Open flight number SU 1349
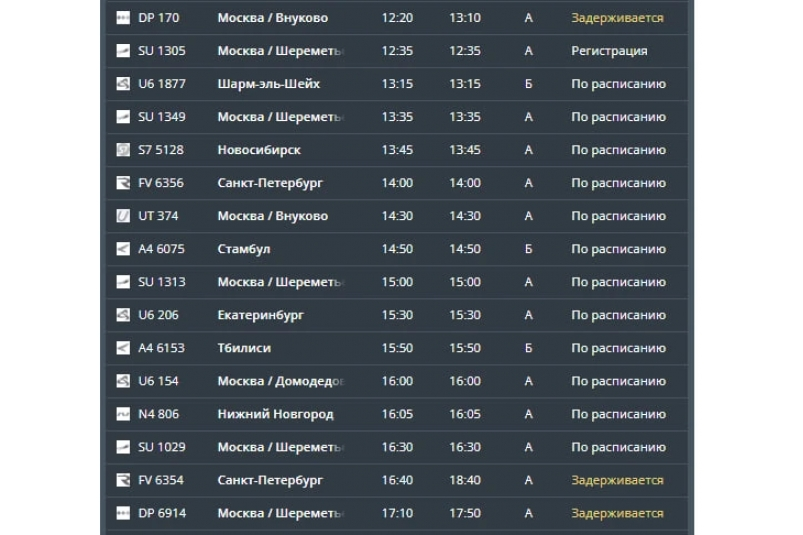This screenshot has width=803, height=535. click(x=161, y=117)
